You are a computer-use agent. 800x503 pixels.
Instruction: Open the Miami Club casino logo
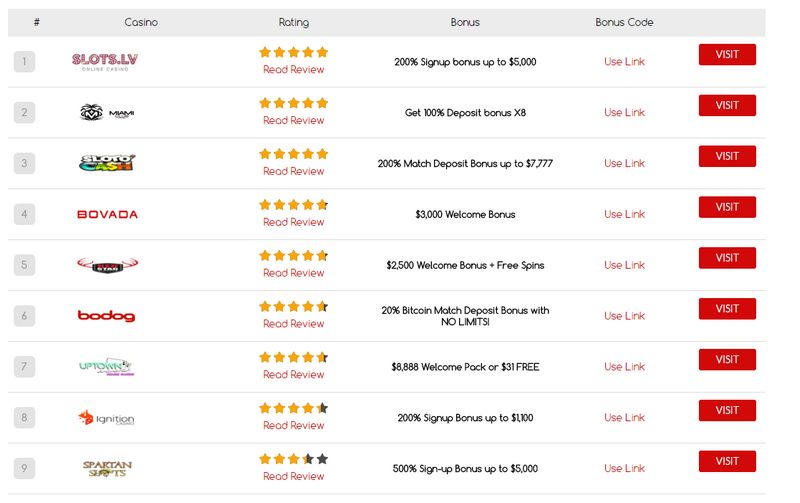click(107, 112)
